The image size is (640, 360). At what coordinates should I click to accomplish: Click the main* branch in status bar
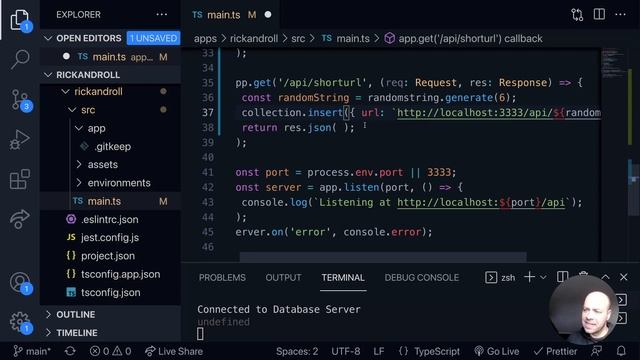pyautogui.click(x=32, y=351)
